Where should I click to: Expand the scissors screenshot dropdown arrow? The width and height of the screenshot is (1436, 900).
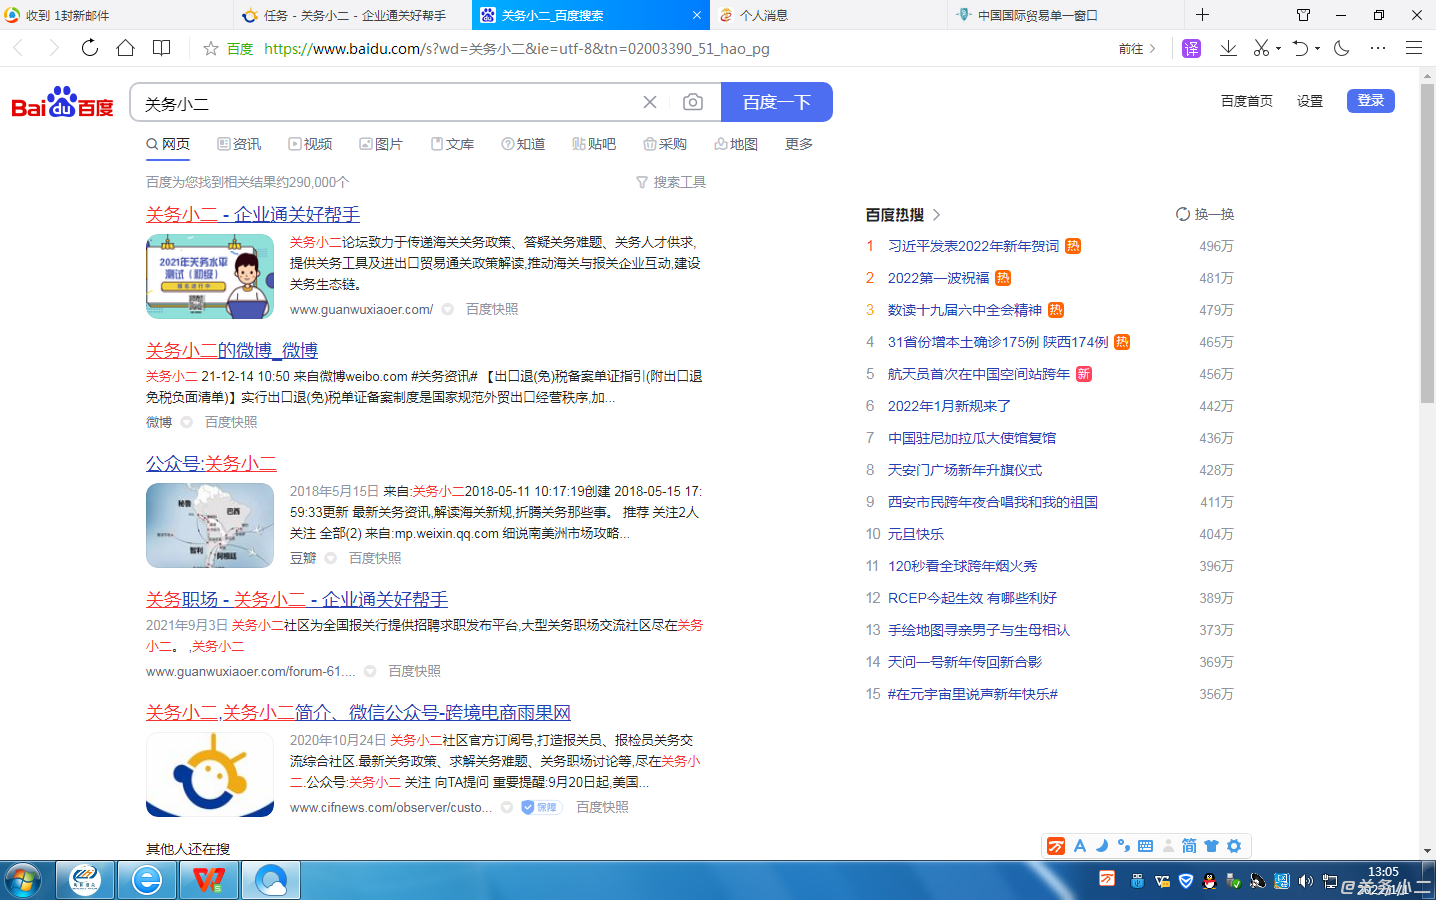[x=1278, y=49]
